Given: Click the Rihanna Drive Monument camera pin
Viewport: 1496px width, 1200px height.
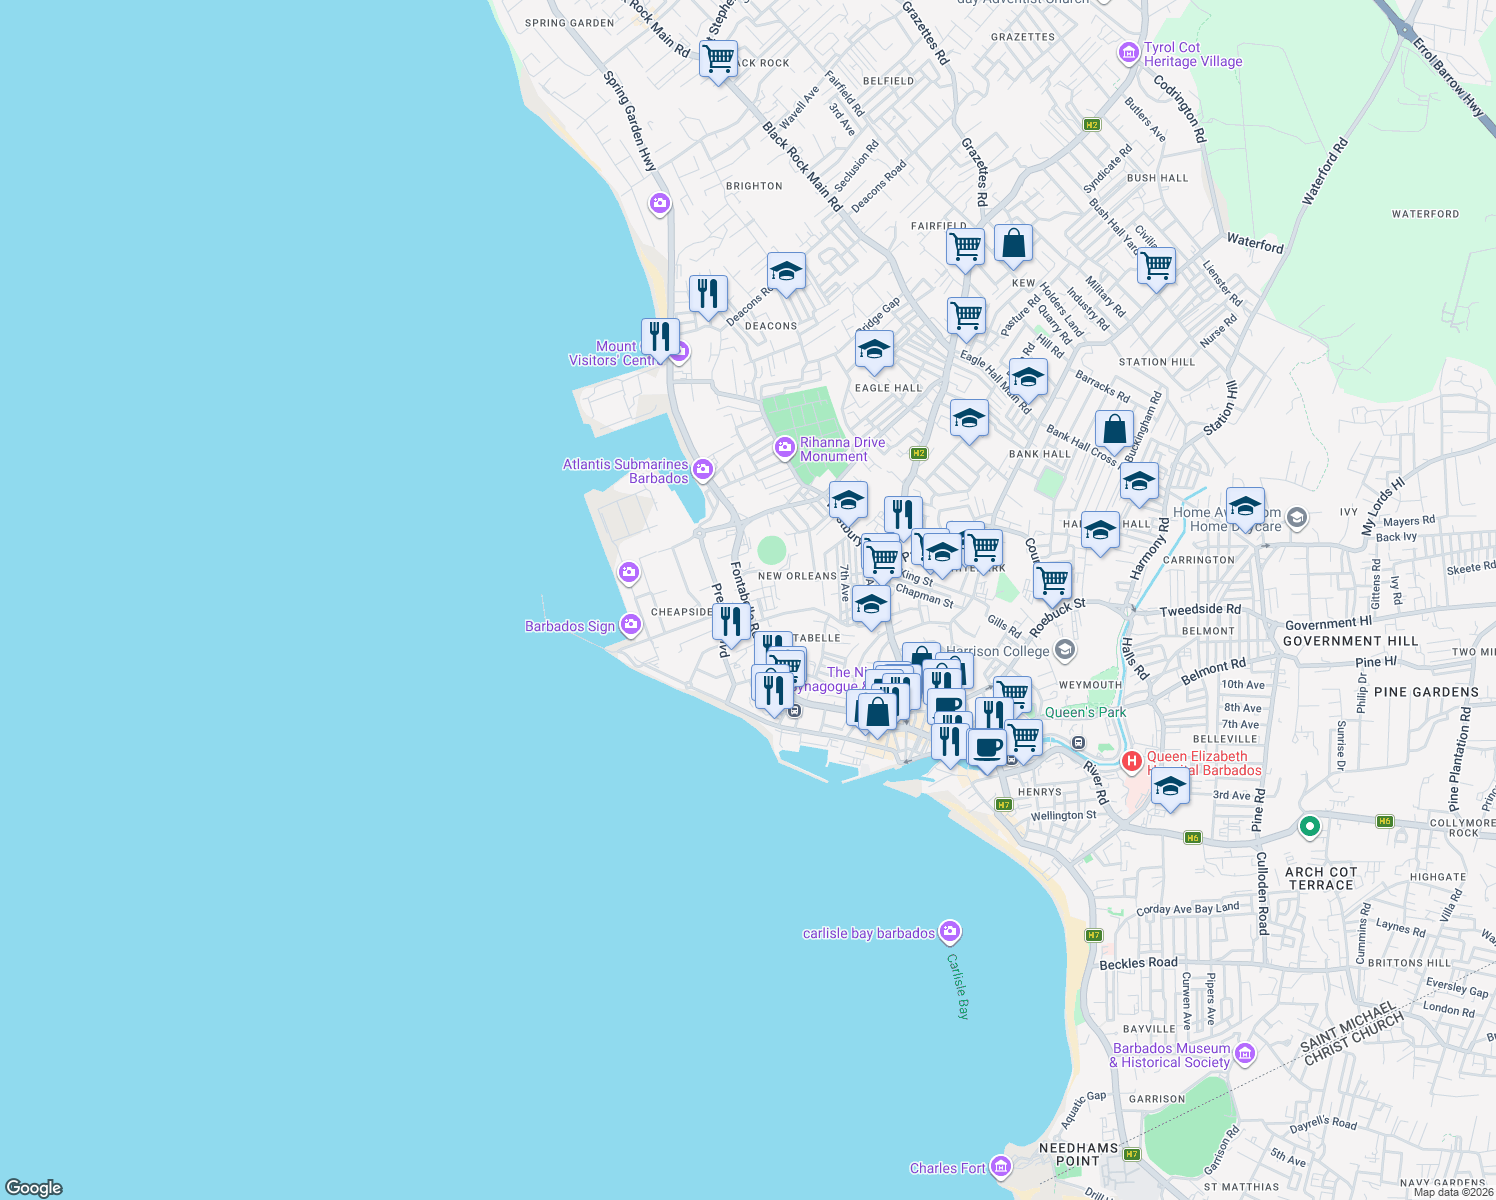Looking at the screenshot, I should (x=784, y=448).
